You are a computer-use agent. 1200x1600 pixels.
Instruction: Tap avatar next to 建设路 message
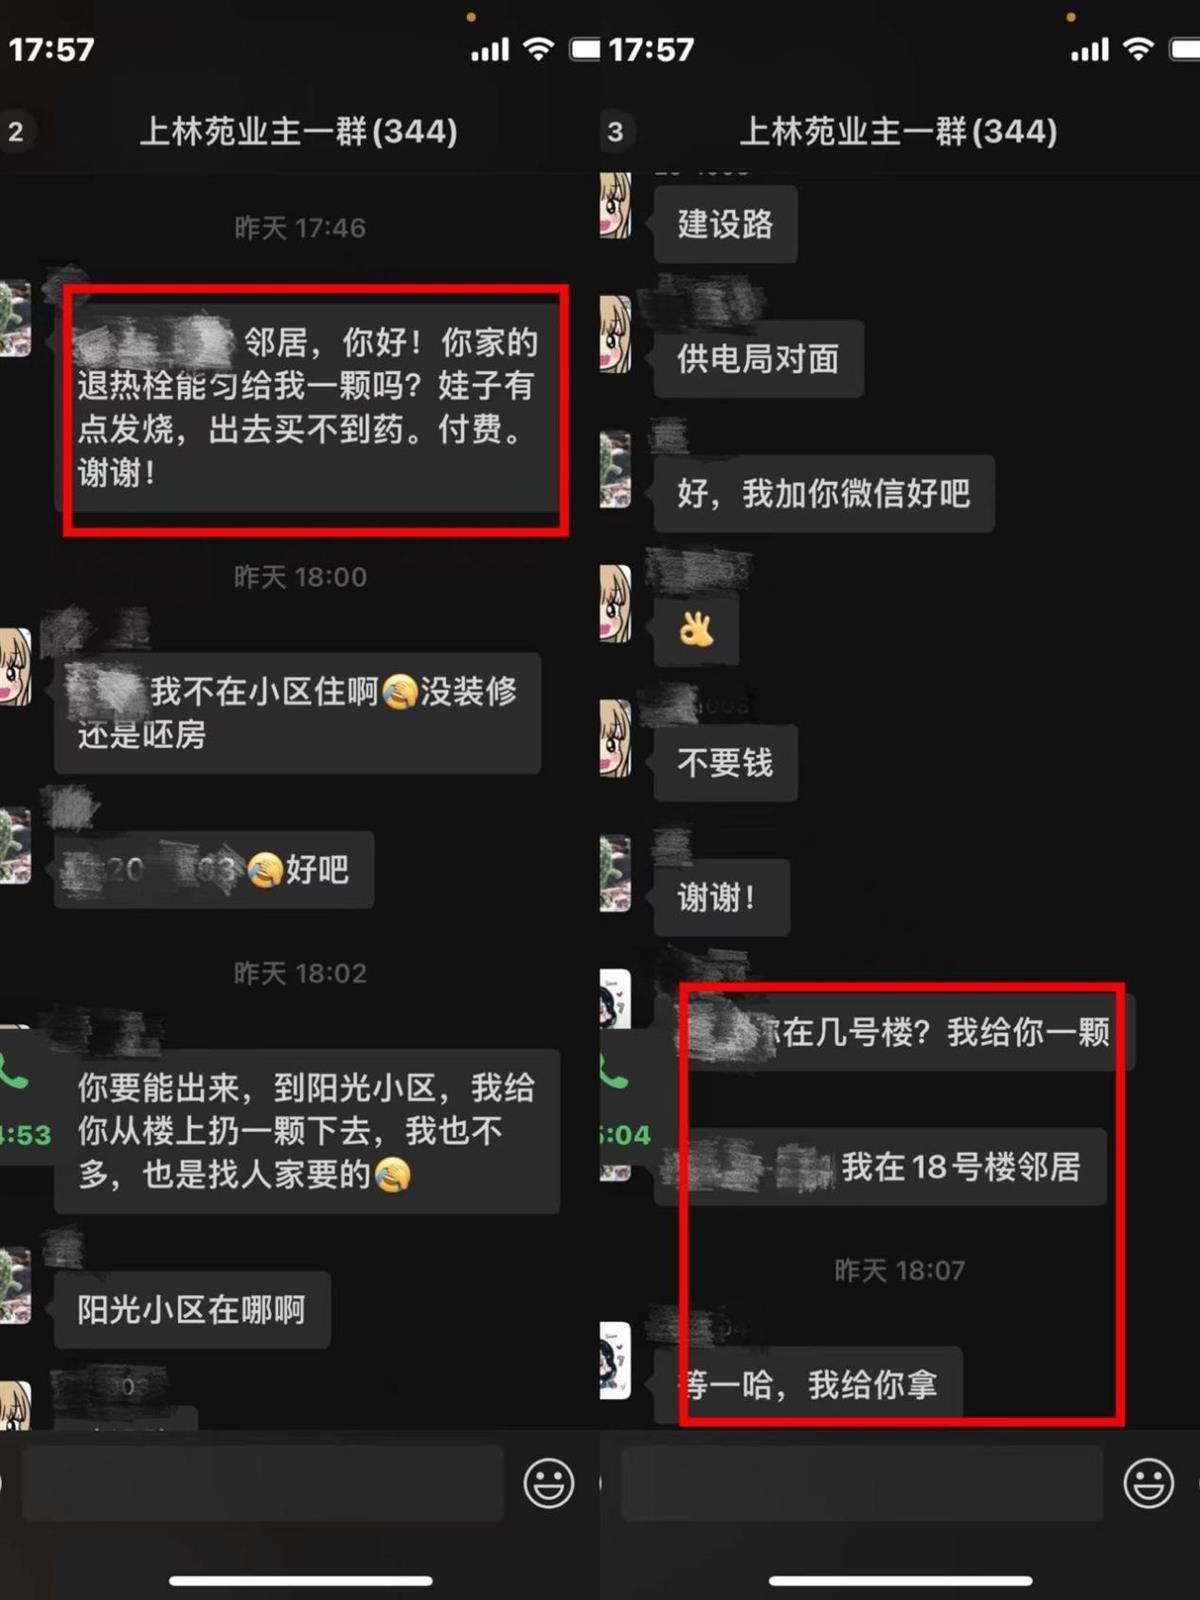coord(615,205)
